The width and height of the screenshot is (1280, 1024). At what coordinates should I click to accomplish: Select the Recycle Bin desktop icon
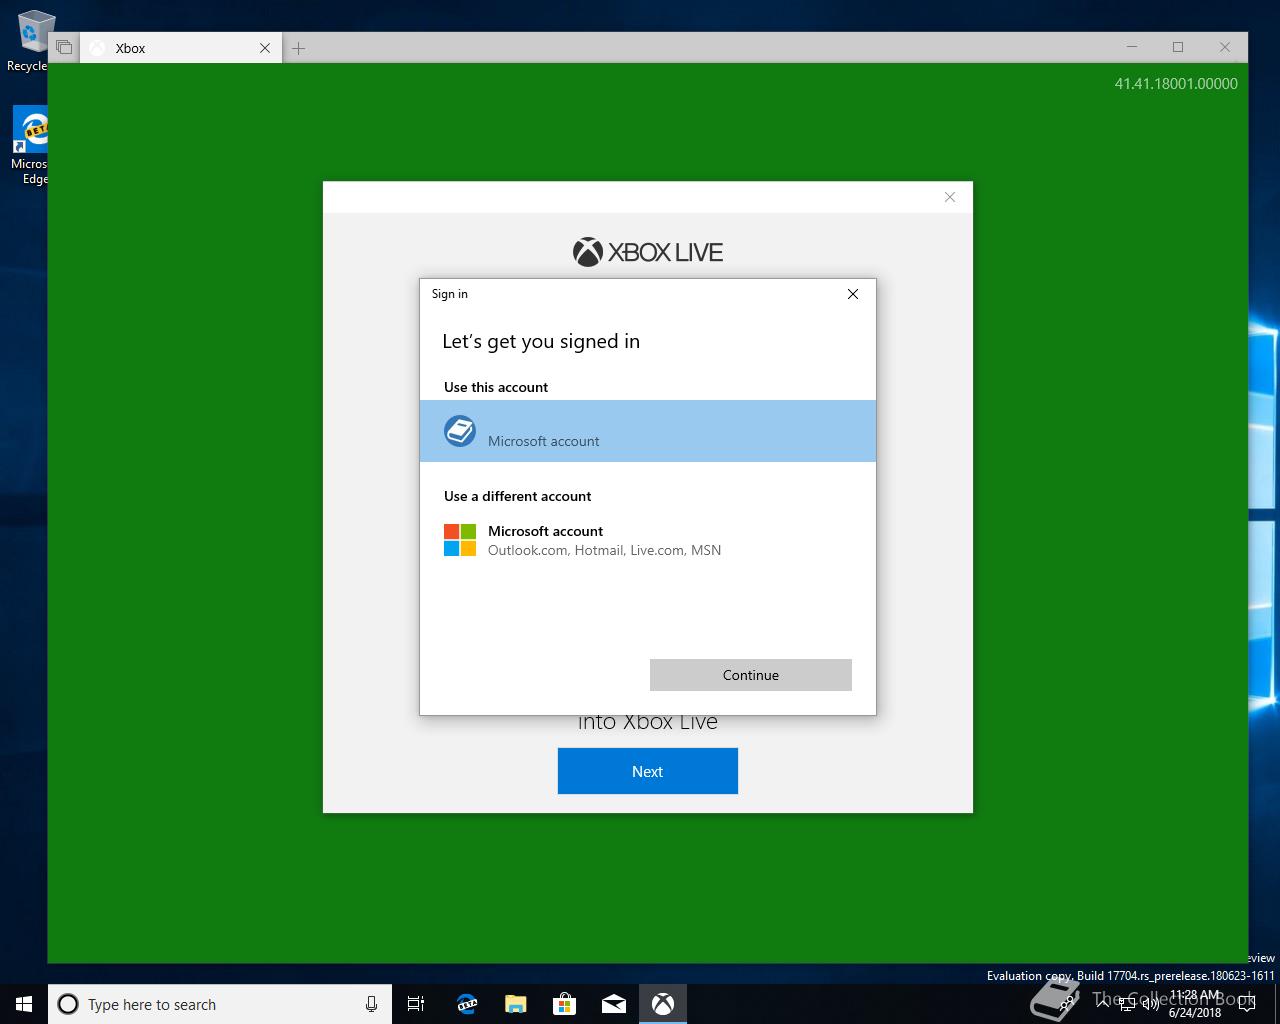click(30, 40)
